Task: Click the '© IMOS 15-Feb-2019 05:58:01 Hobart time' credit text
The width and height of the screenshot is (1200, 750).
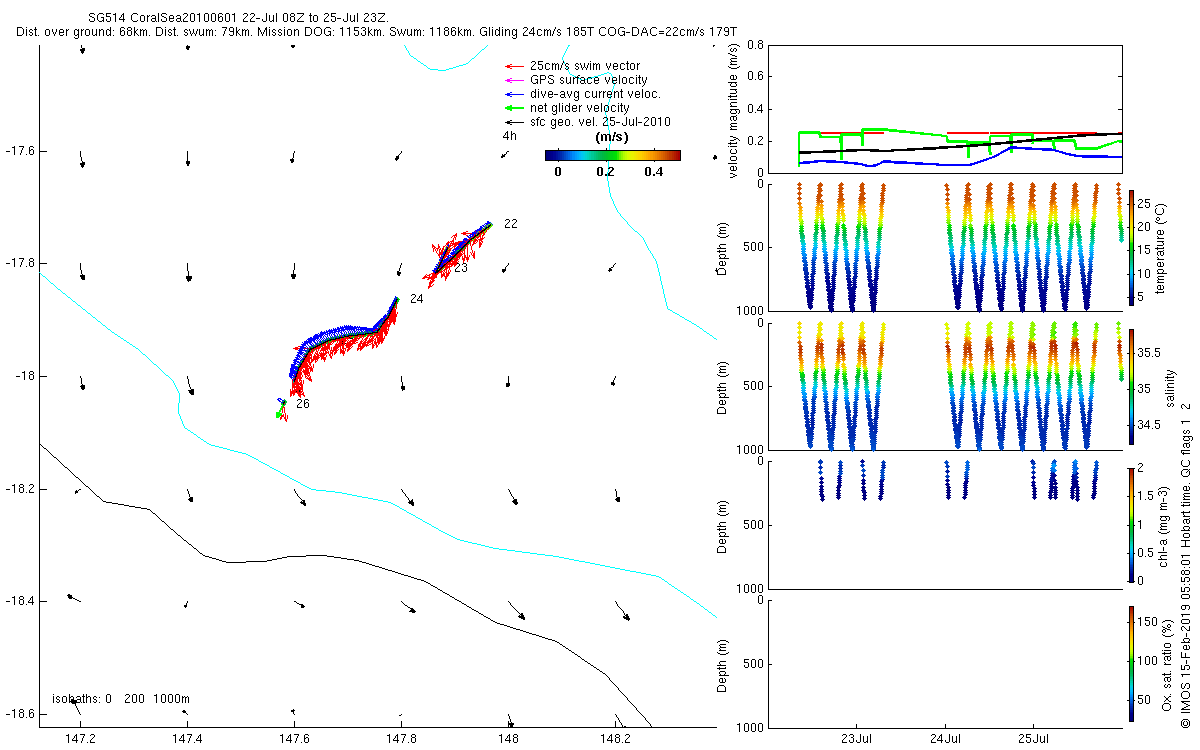Action: pos(1186,603)
